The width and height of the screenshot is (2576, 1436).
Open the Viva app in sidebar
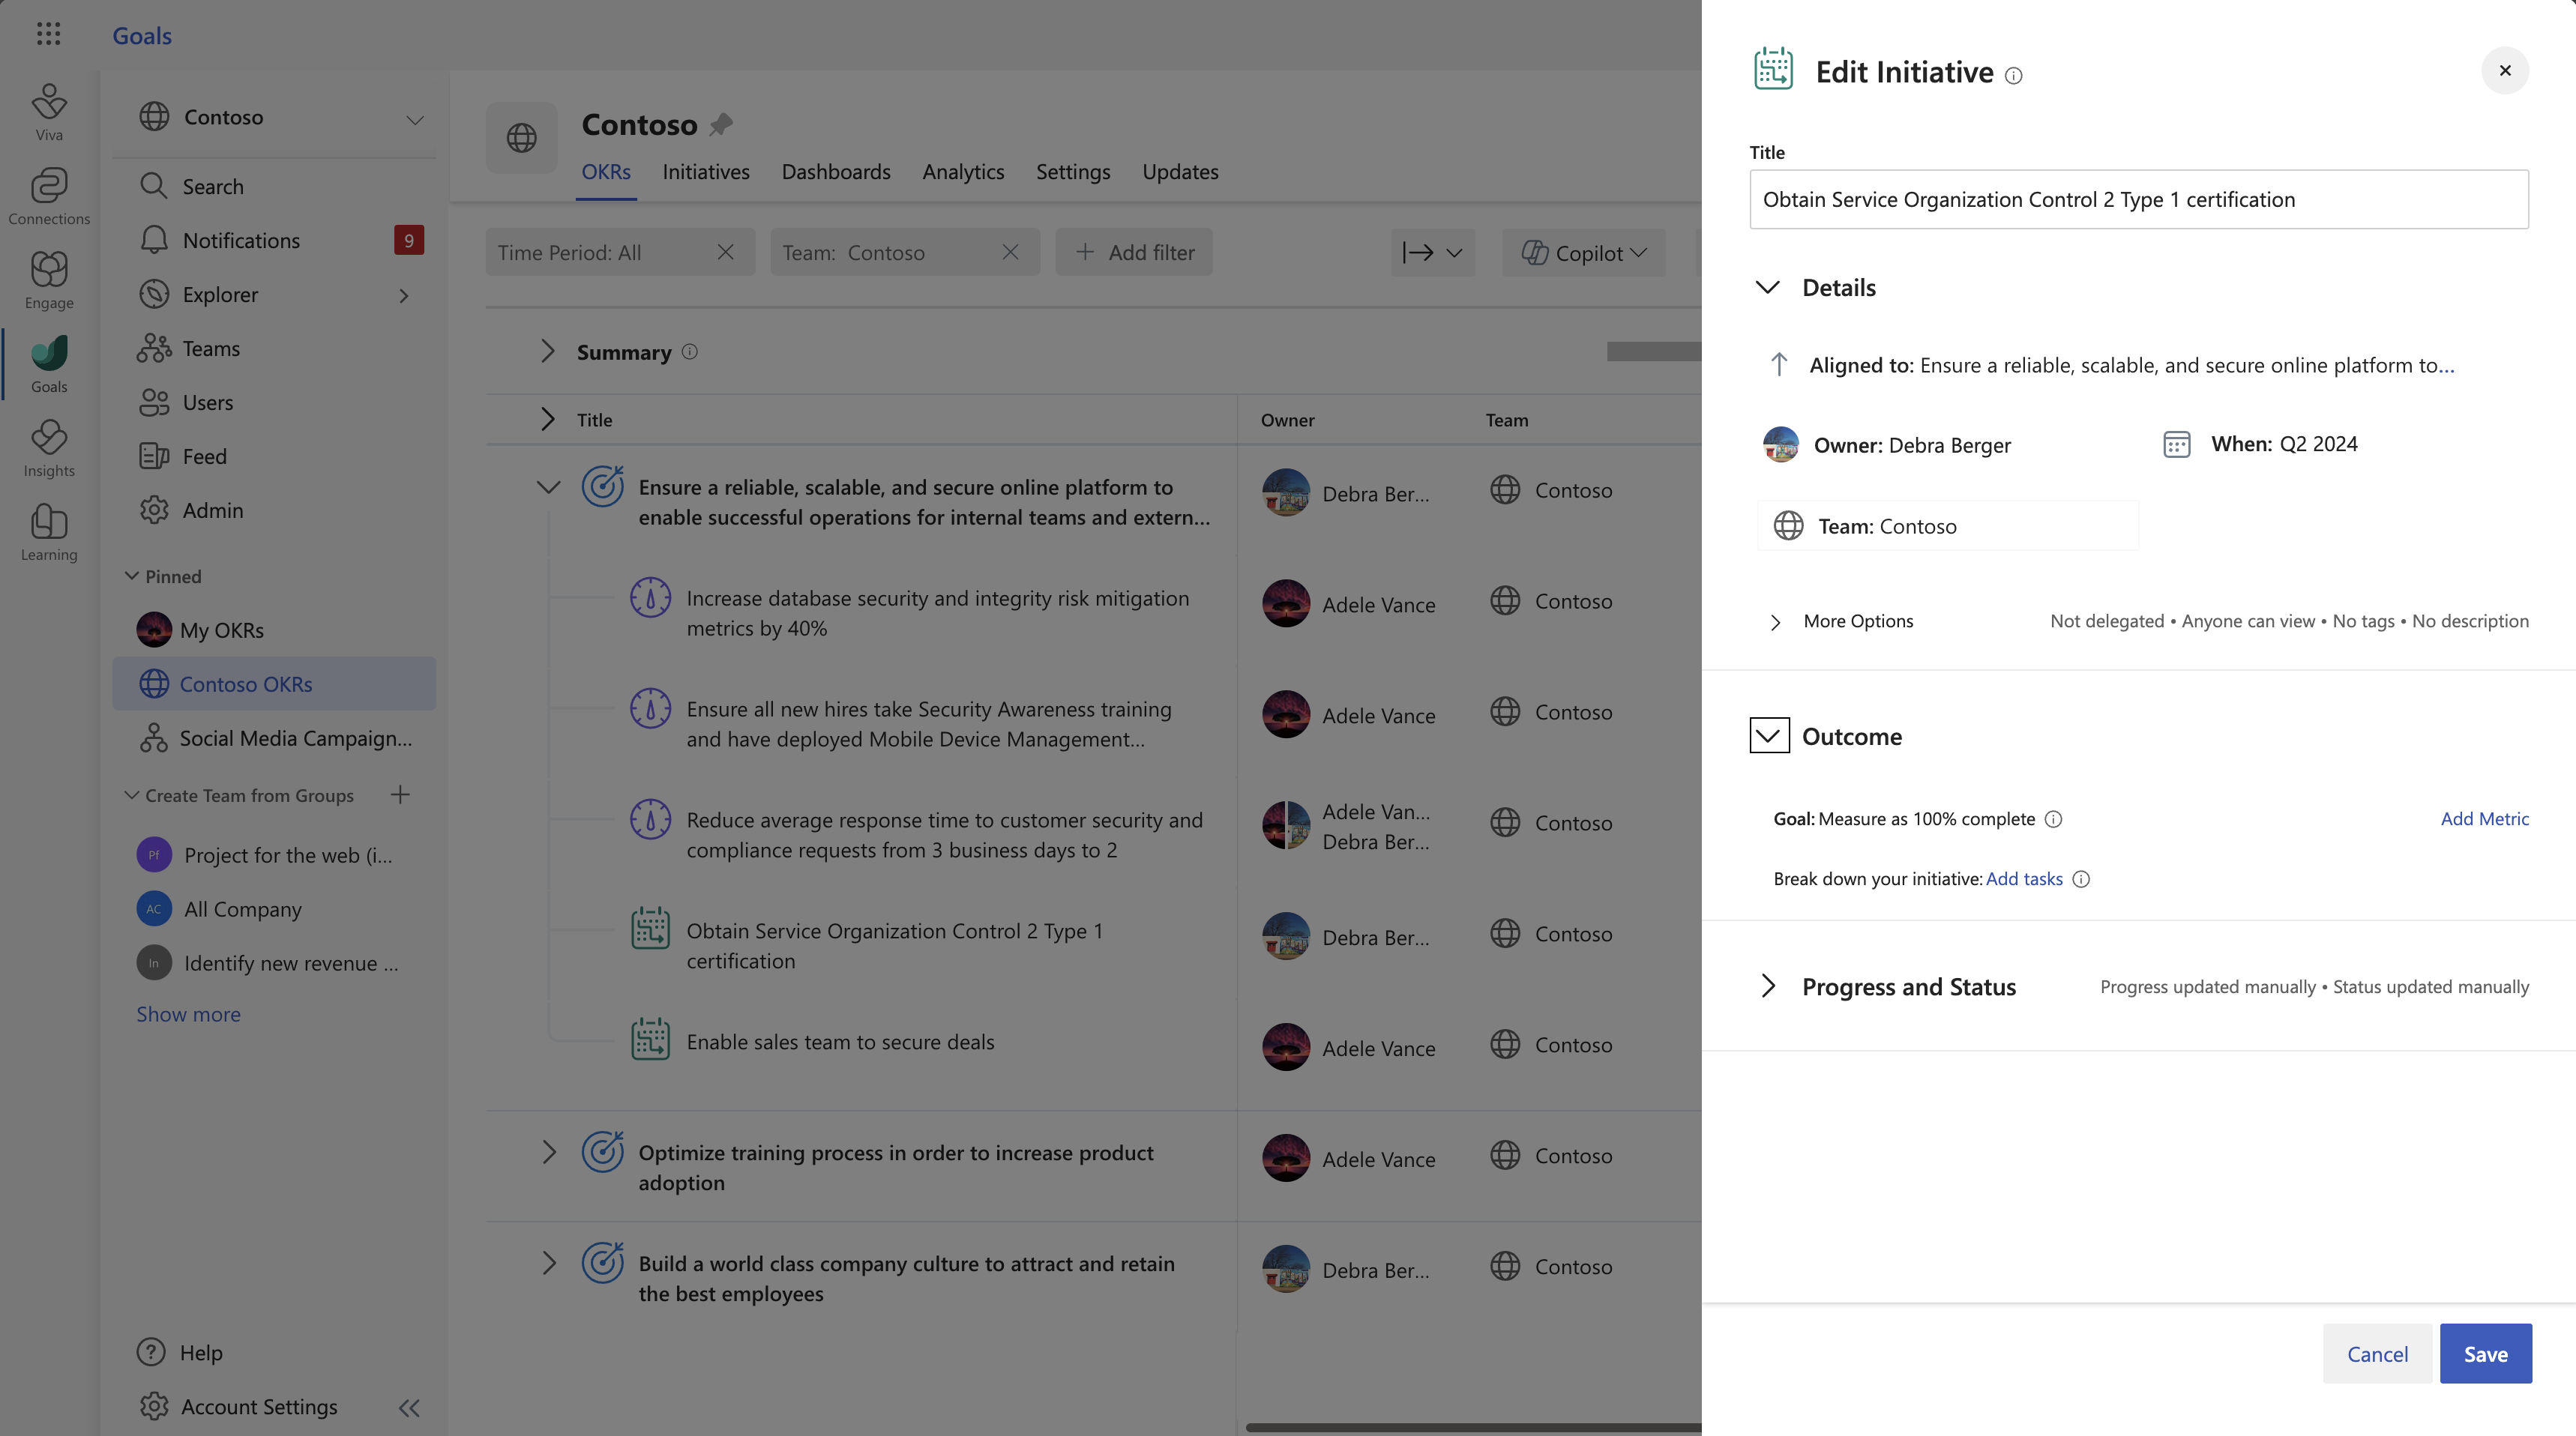(49, 112)
